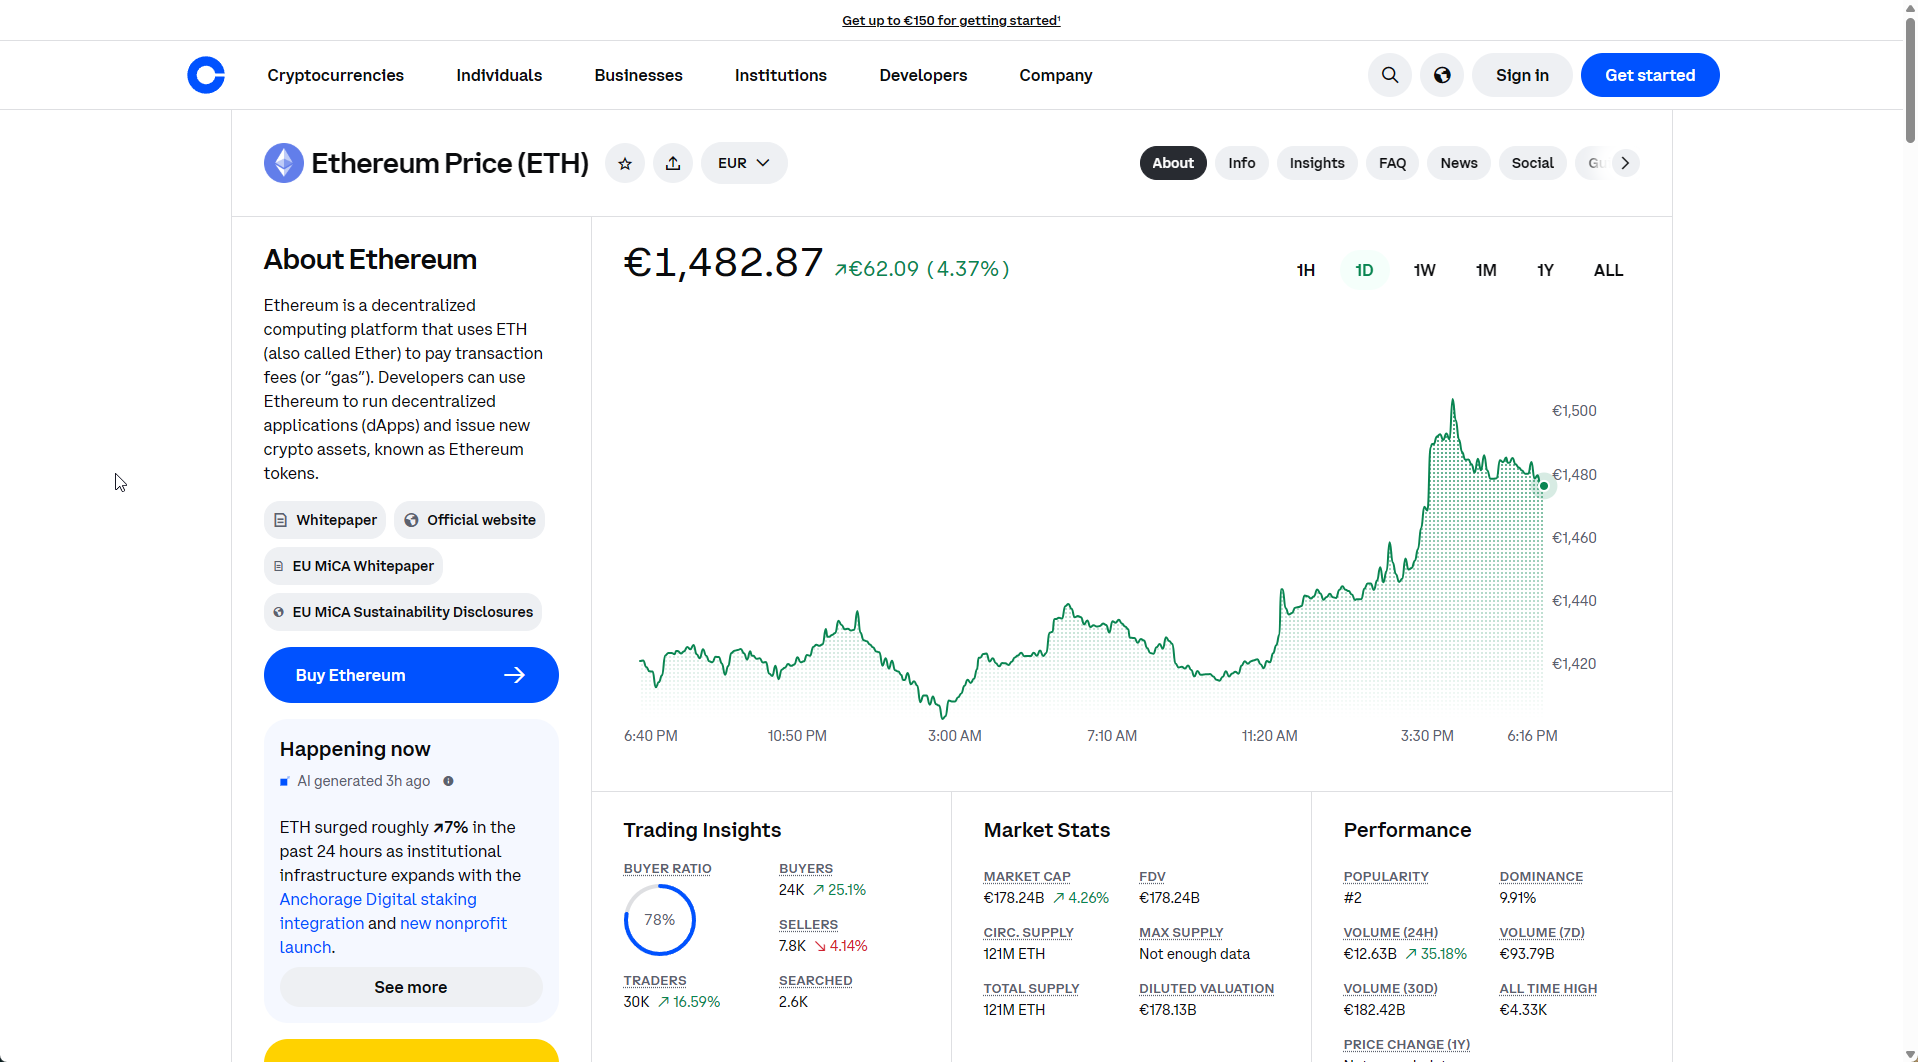Screen dimensions: 1918x1062
Task: Open new nonprofit launch link
Action: coord(393,935)
